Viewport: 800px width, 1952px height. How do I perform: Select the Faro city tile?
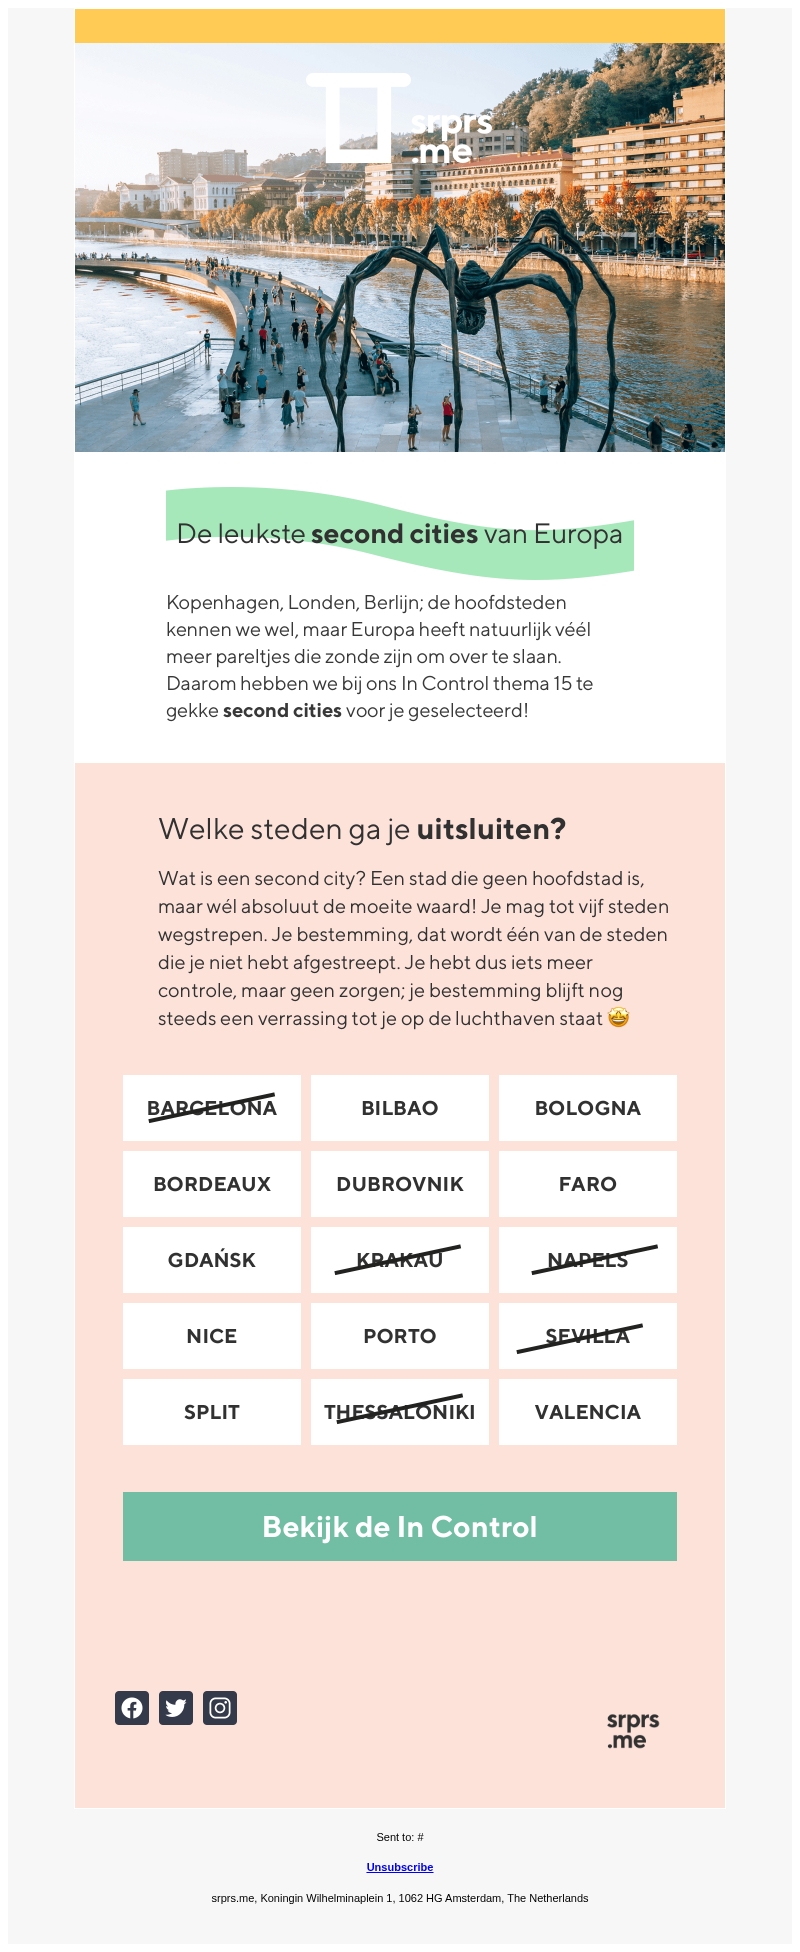pyautogui.click(x=588, y=1184)
